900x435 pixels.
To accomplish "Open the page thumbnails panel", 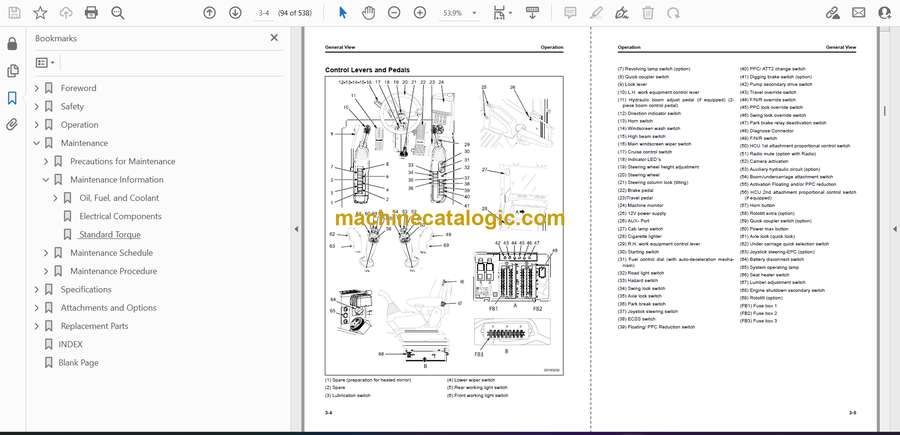I will (12, 71).
